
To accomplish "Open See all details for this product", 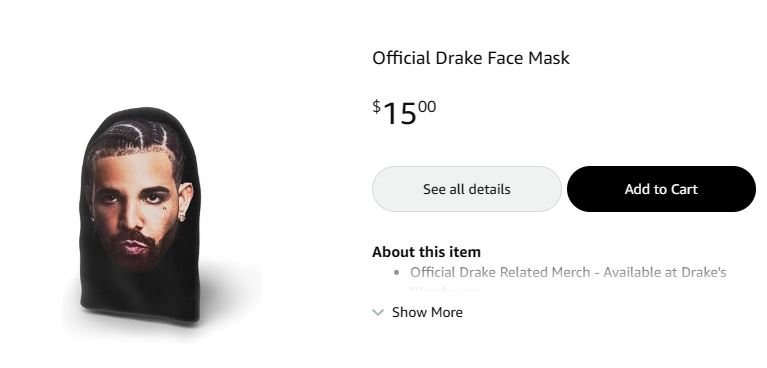I will click(x=467, y=189).
